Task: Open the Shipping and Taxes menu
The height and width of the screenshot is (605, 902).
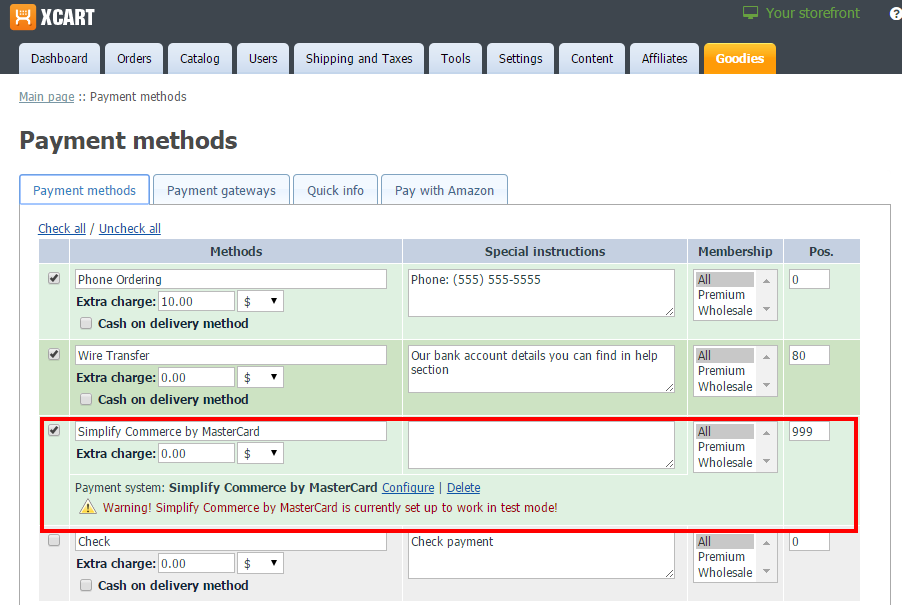Action: tap(359, 59)
